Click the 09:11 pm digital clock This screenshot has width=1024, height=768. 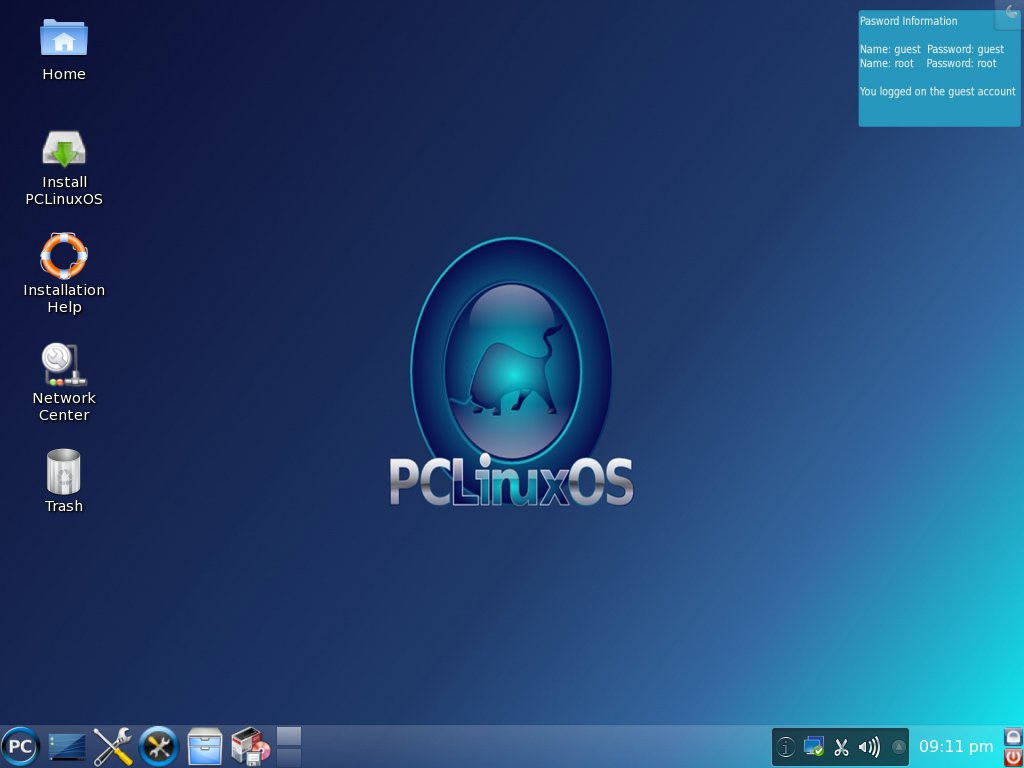point(956,746)
